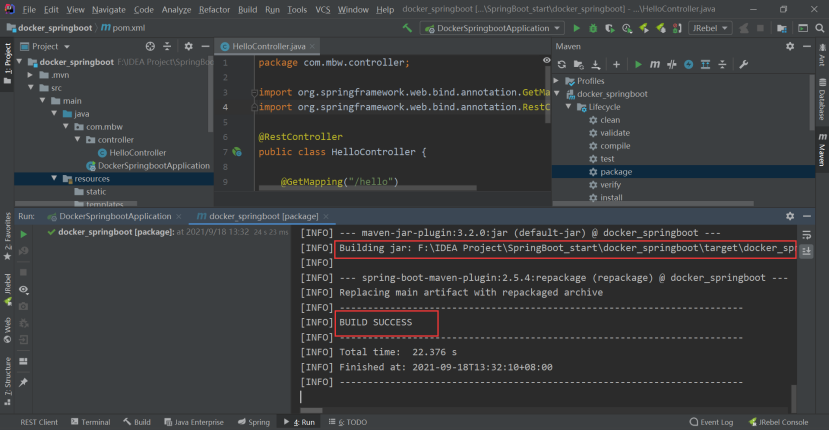Open the Event Log
The width and height of the screenshot is (830, 430).
pos(711,422)
